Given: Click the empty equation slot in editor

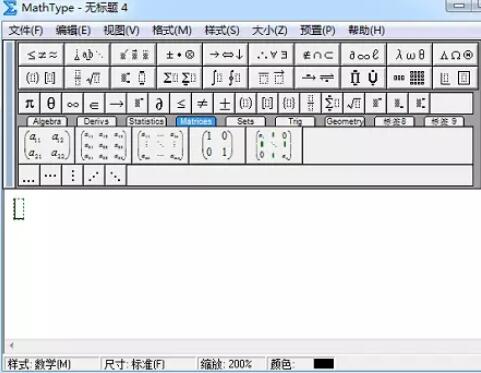Looking at the screenshot, I should pos(19,209).
